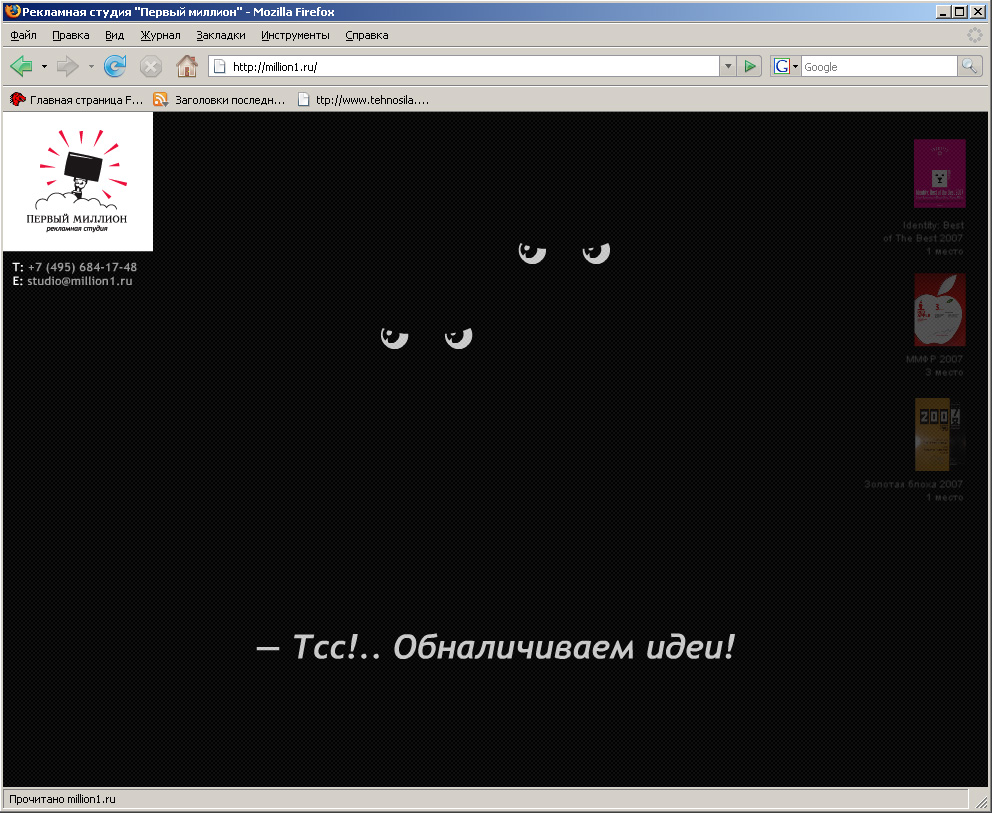Reload the page with the blue refresh icon

(x=115, y=66)
